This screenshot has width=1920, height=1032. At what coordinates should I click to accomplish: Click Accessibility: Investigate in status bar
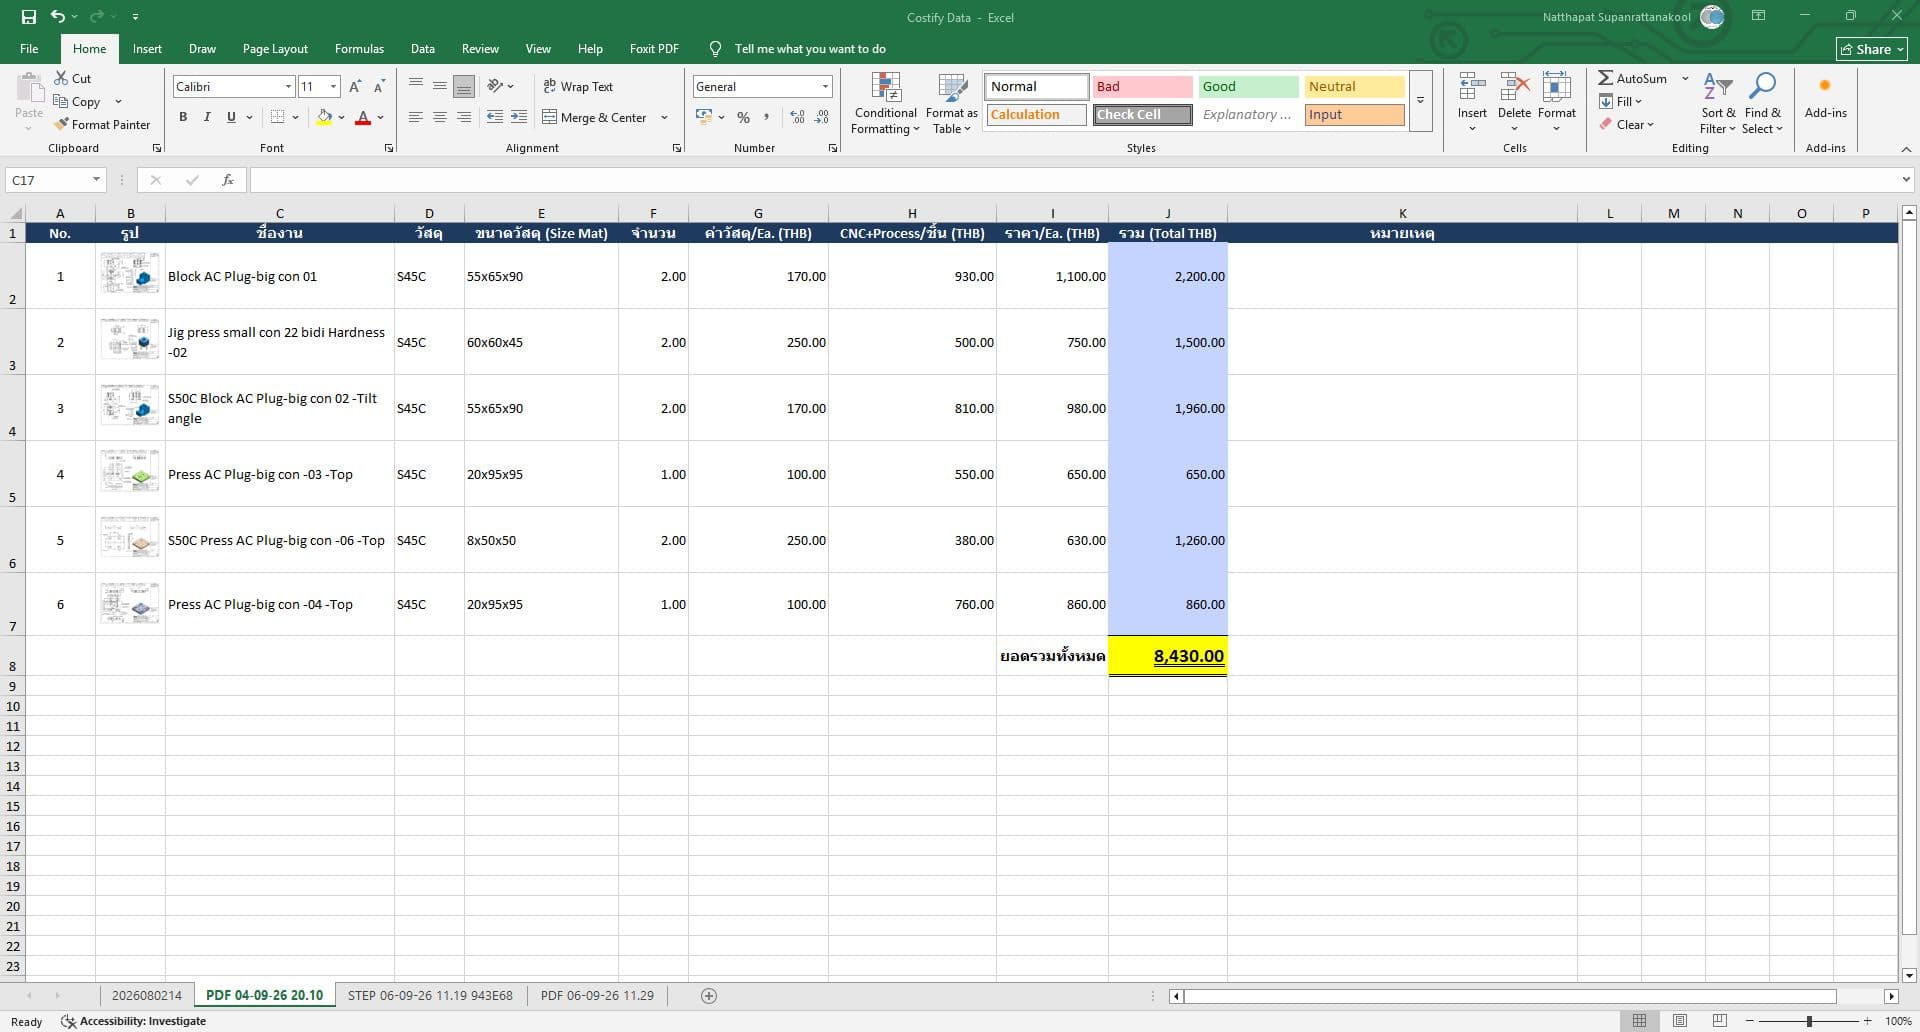point(134,1021)
